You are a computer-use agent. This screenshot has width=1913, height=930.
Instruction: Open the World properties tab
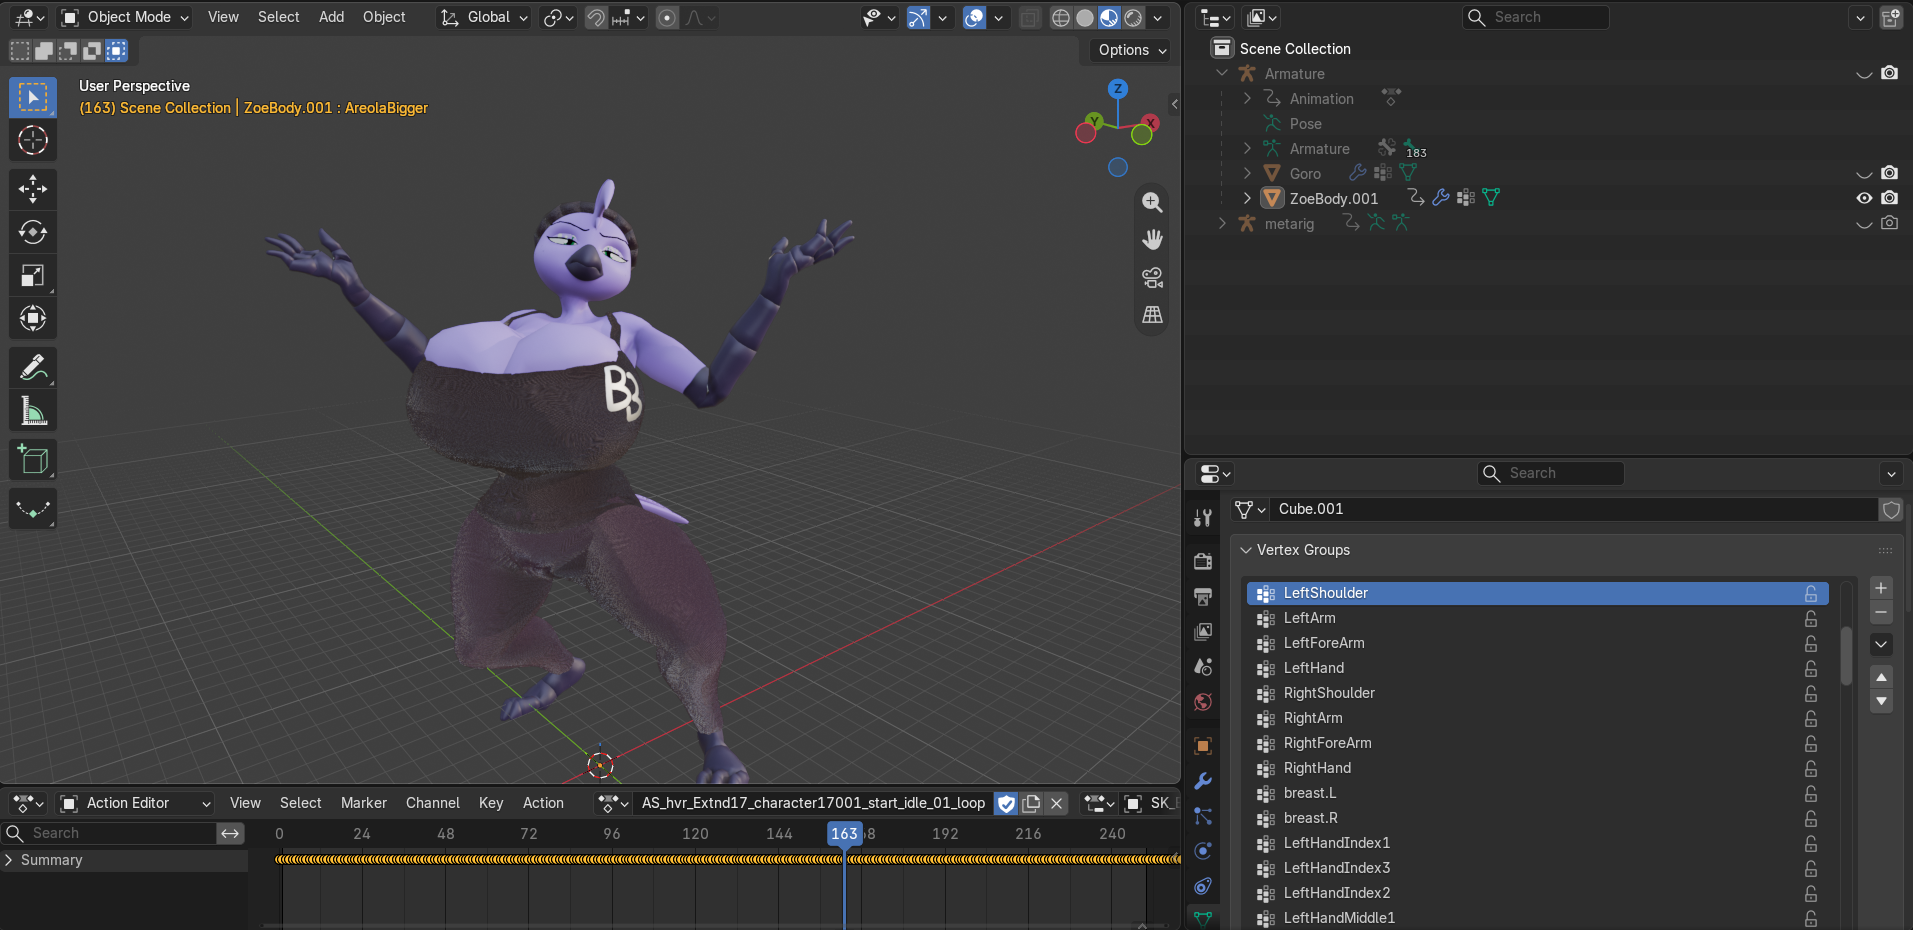click(1203, 702)
